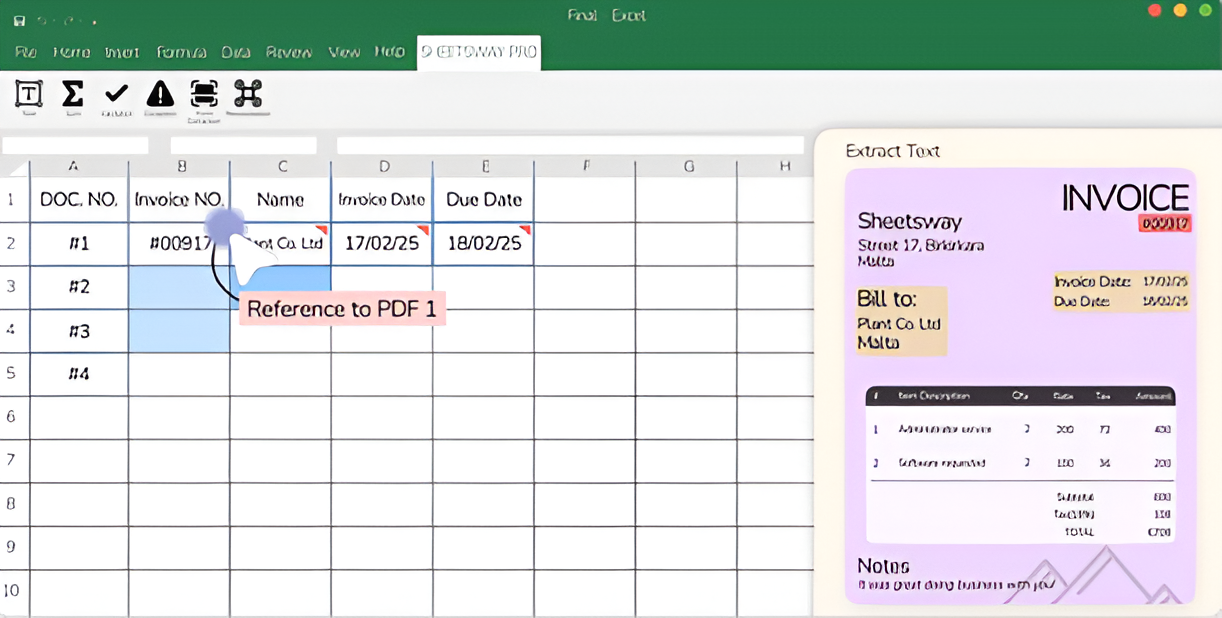Click the four-node connector icon
This screenshot has width=1222, height=618.
click(x=247, y=94)
